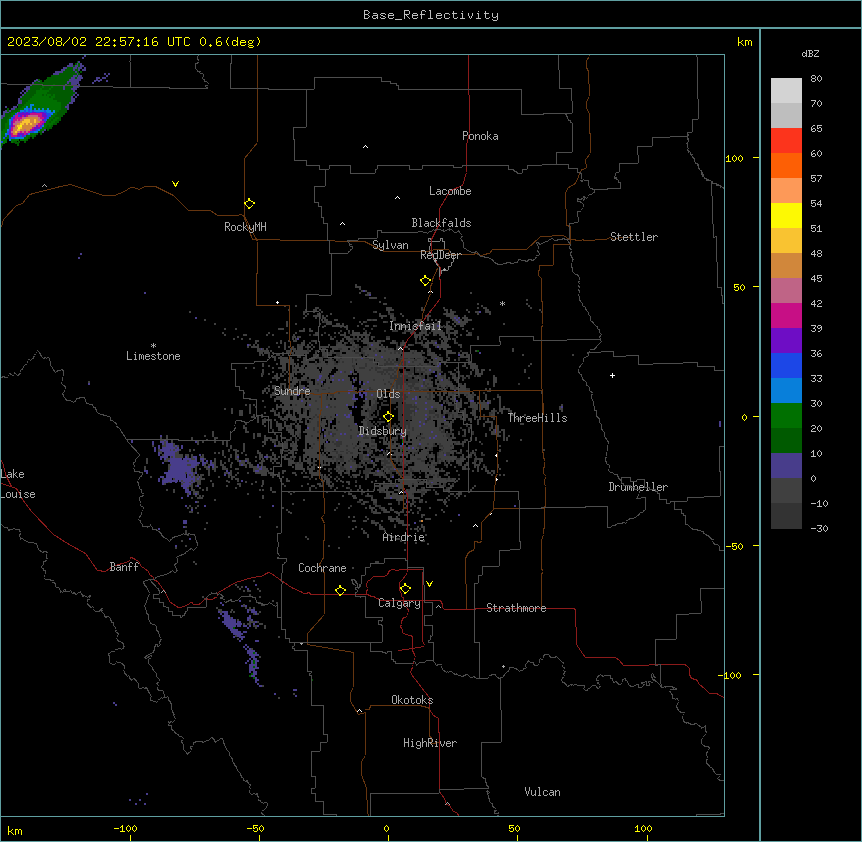Select the yellow diamond marker south of RedDeer
Viewport: 862px width, 842px height.
(425, 281)
